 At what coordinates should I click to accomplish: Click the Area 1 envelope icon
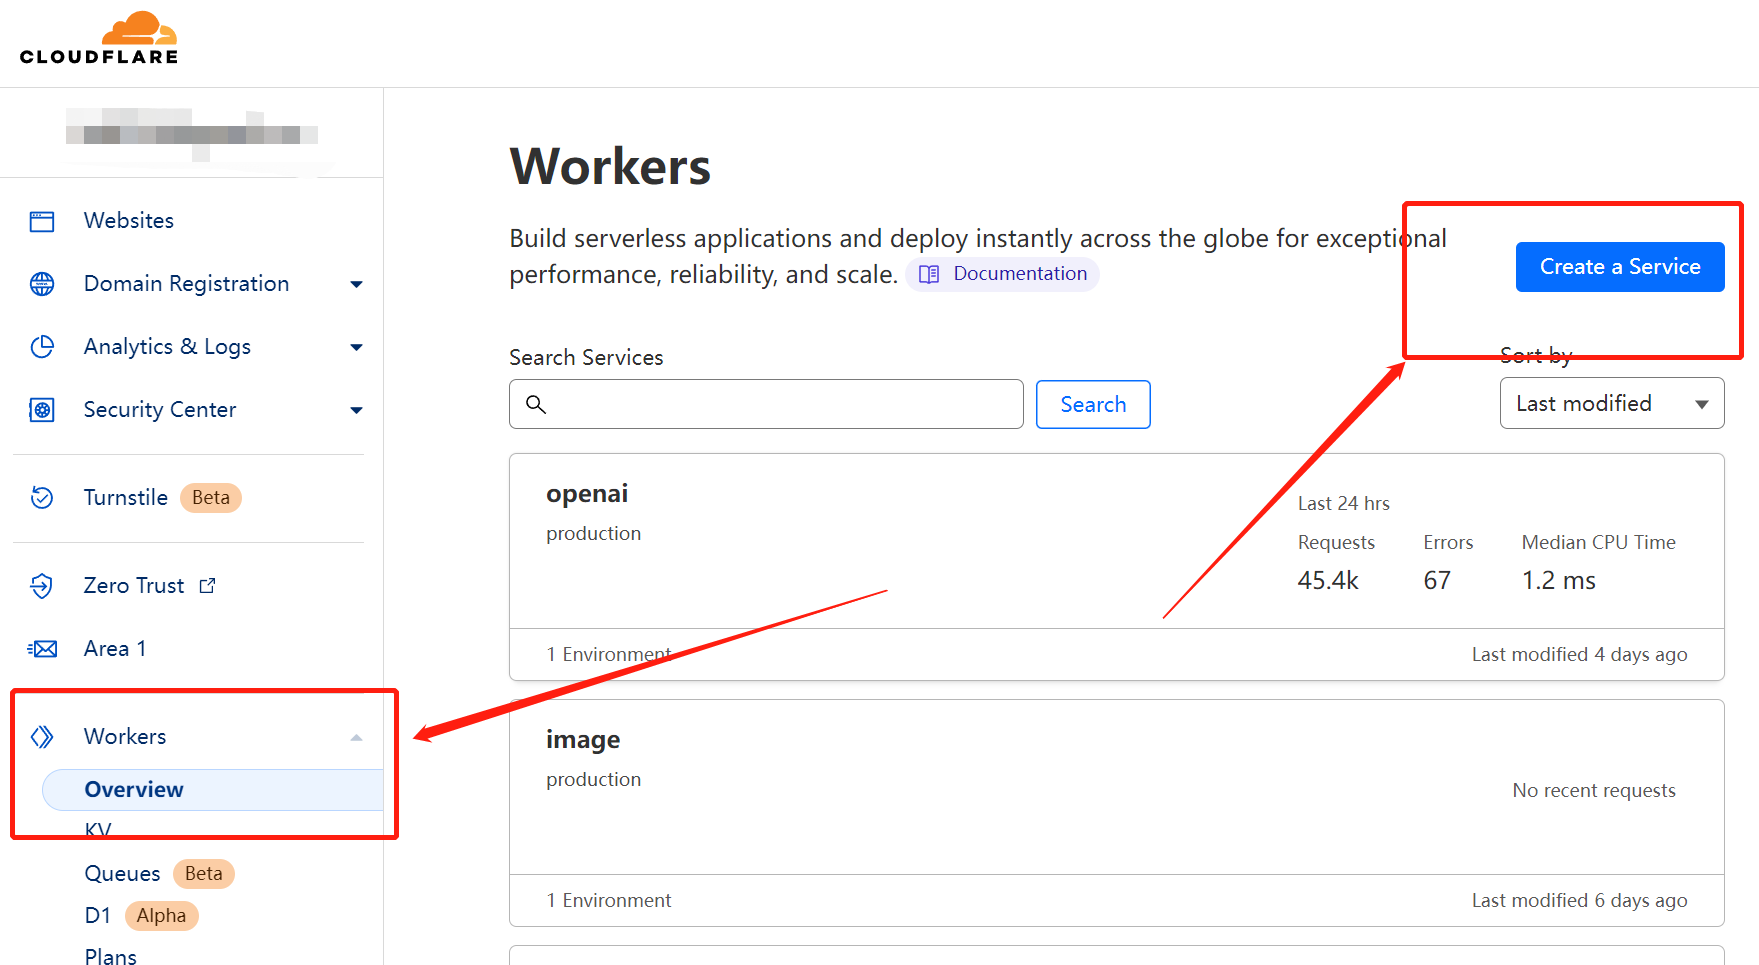tap(42, 649)
